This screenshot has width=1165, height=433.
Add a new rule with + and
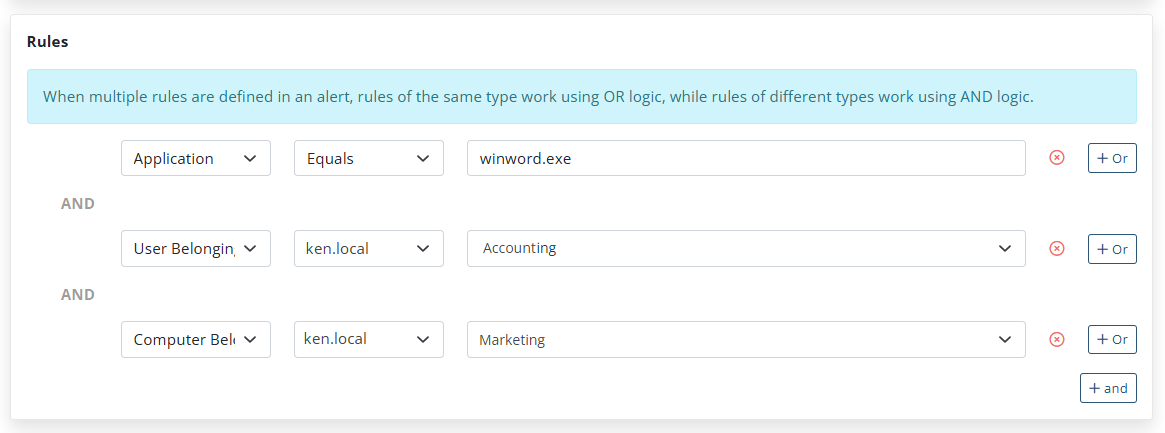pos(1108,388)
